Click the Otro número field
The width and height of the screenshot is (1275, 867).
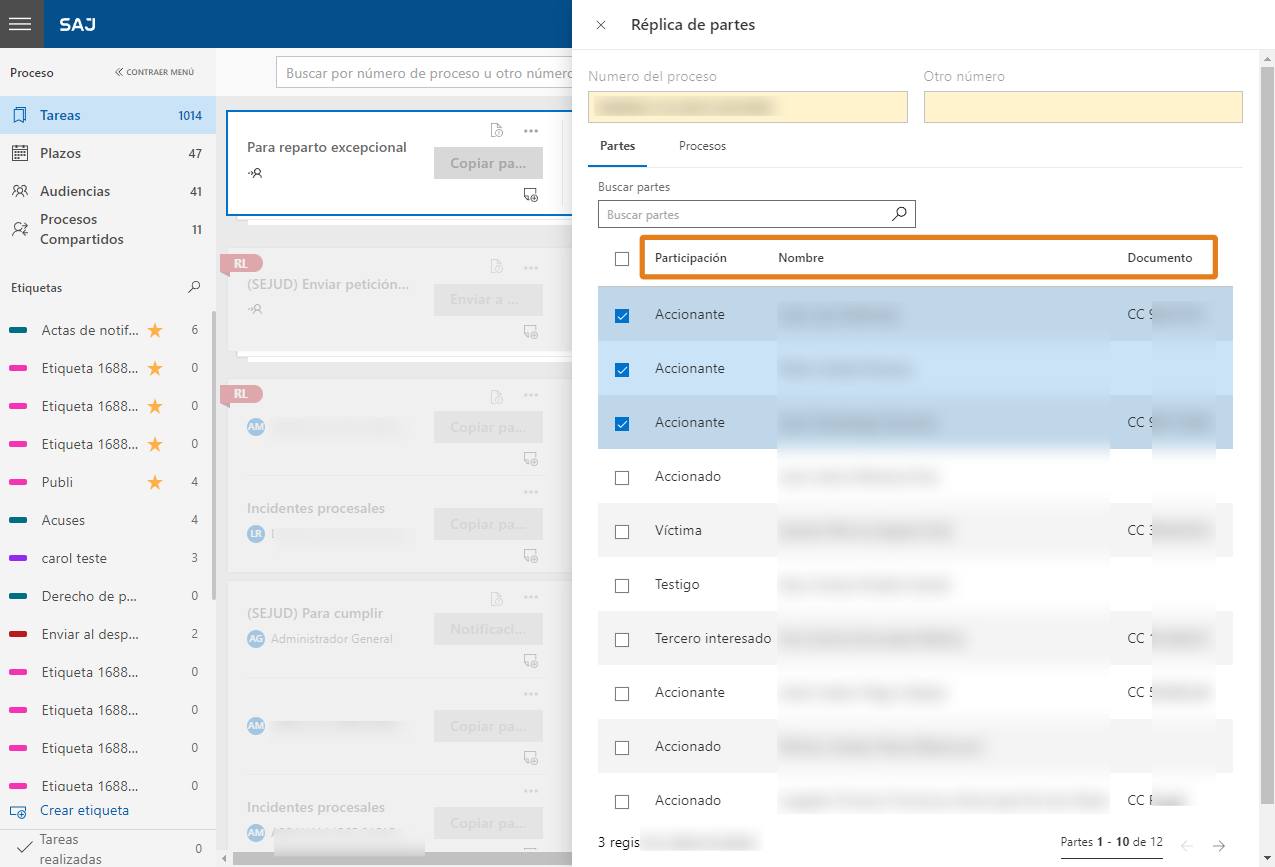1083,107
